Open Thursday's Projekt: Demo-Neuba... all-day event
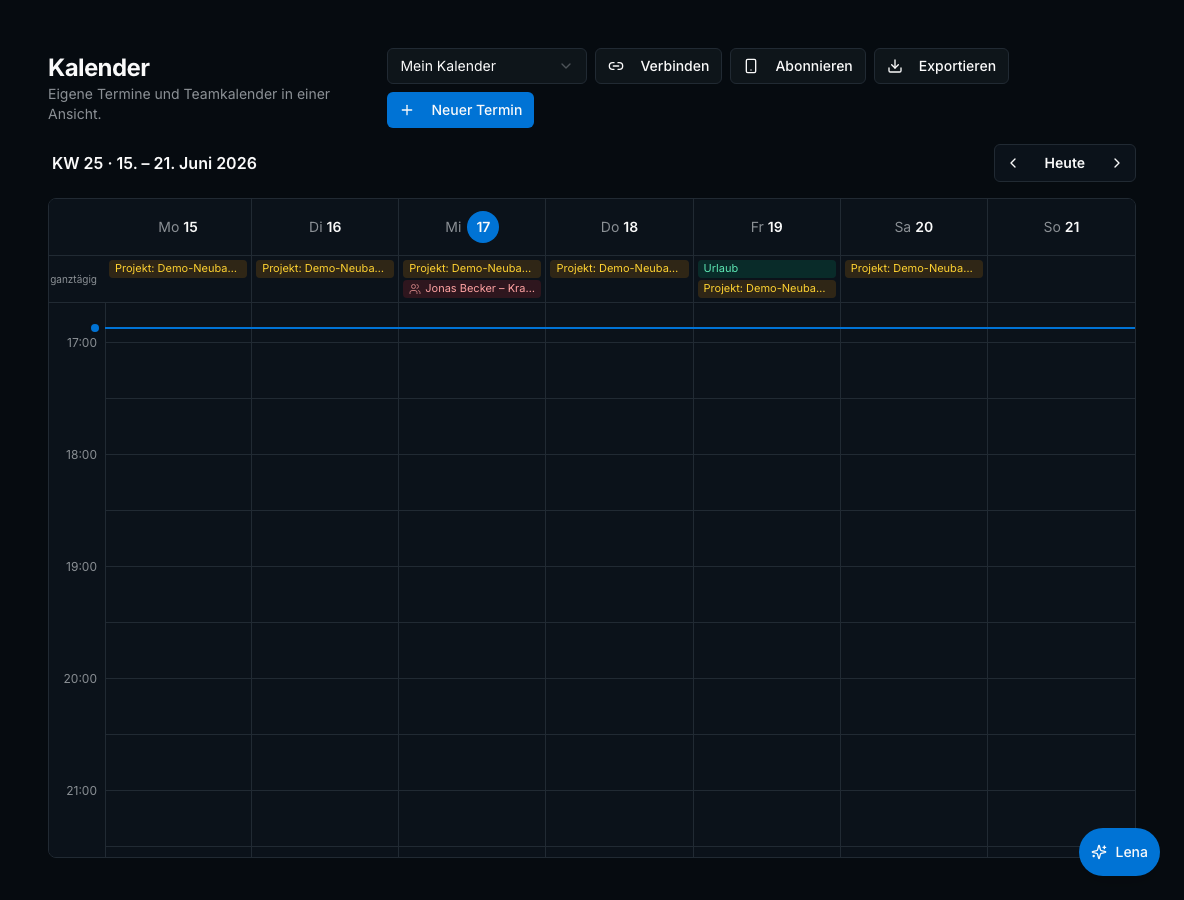The image size is (1184, 900). [x=619, y=269]
